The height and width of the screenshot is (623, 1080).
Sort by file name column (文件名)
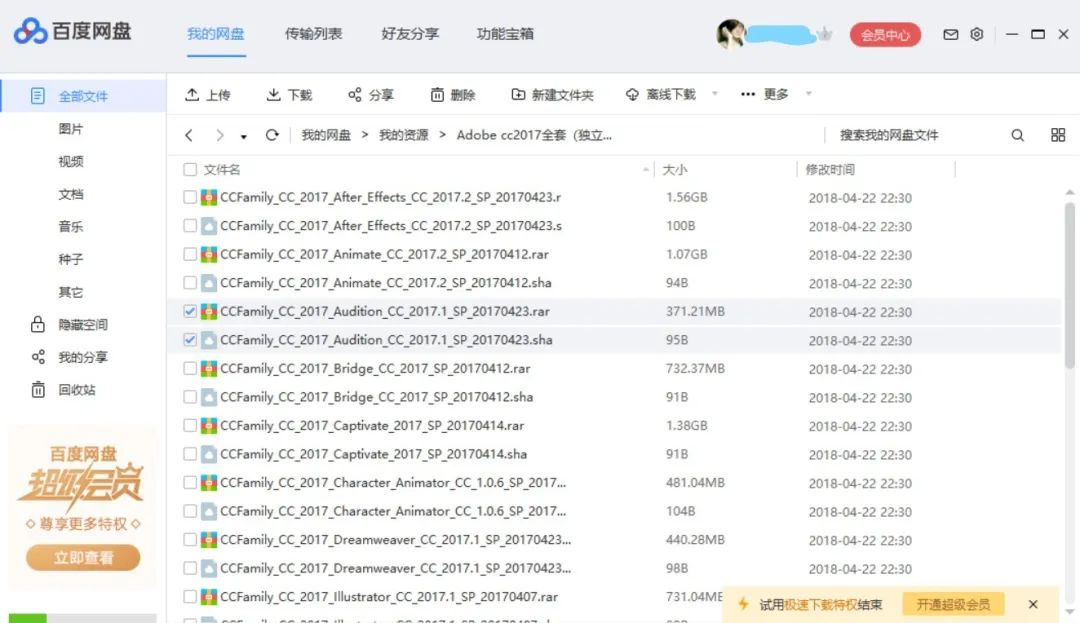[222, 169]
